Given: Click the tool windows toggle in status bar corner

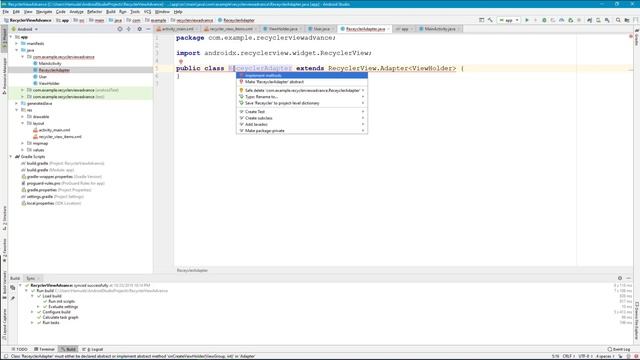Looking at the screenshot, I should [x=5, y=356].
